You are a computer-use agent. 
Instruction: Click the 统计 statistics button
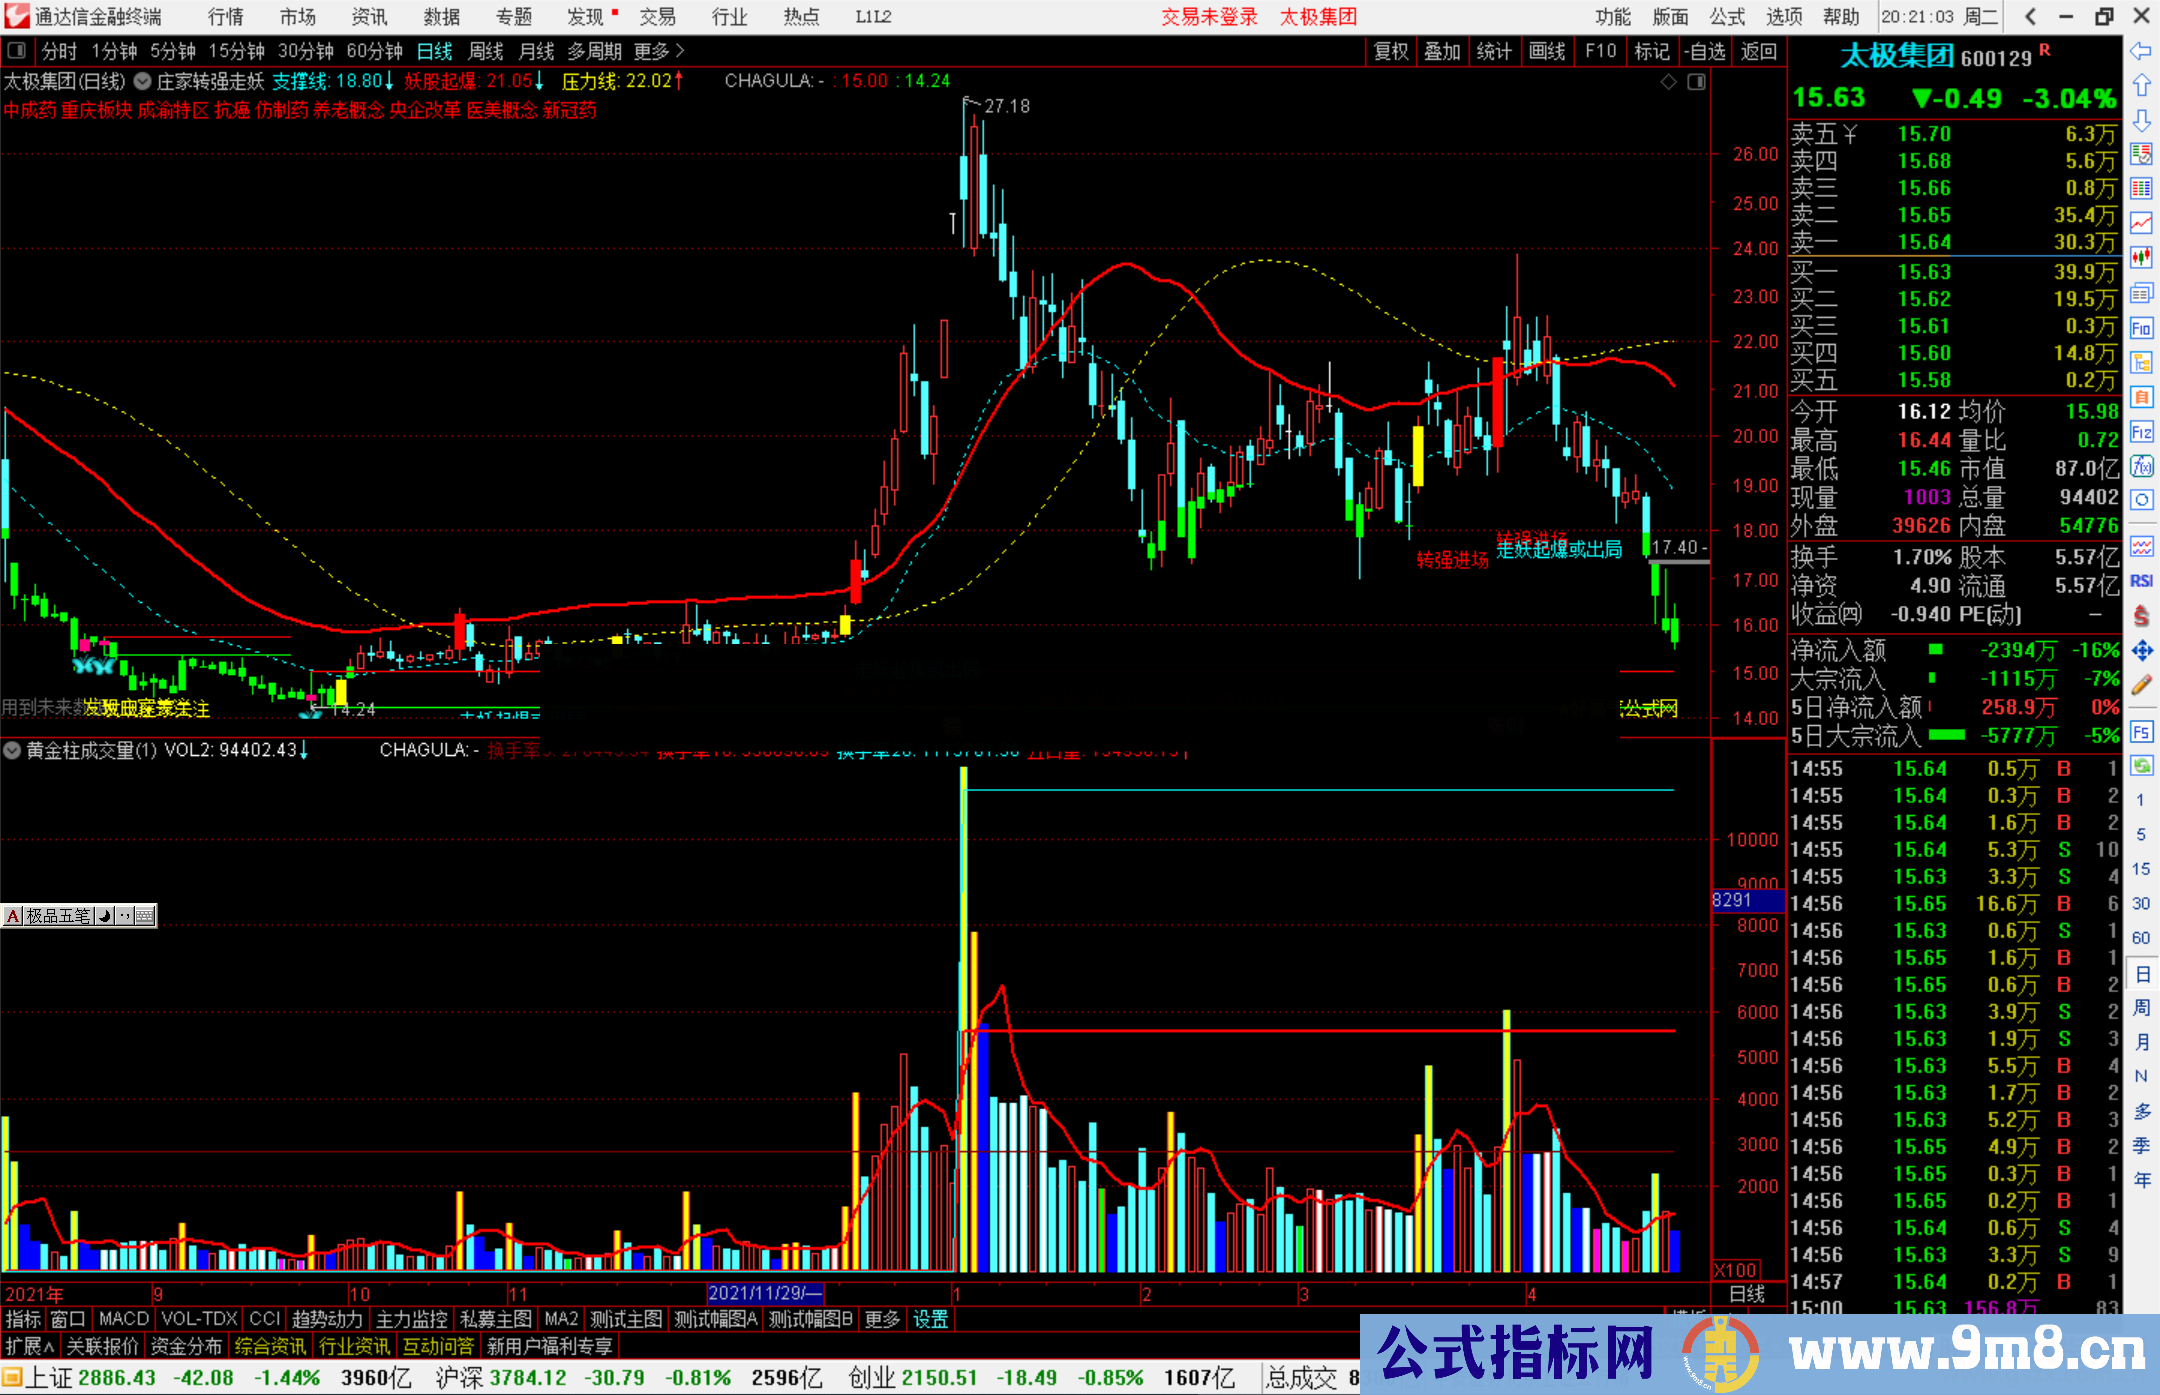tap(1494, 51)
